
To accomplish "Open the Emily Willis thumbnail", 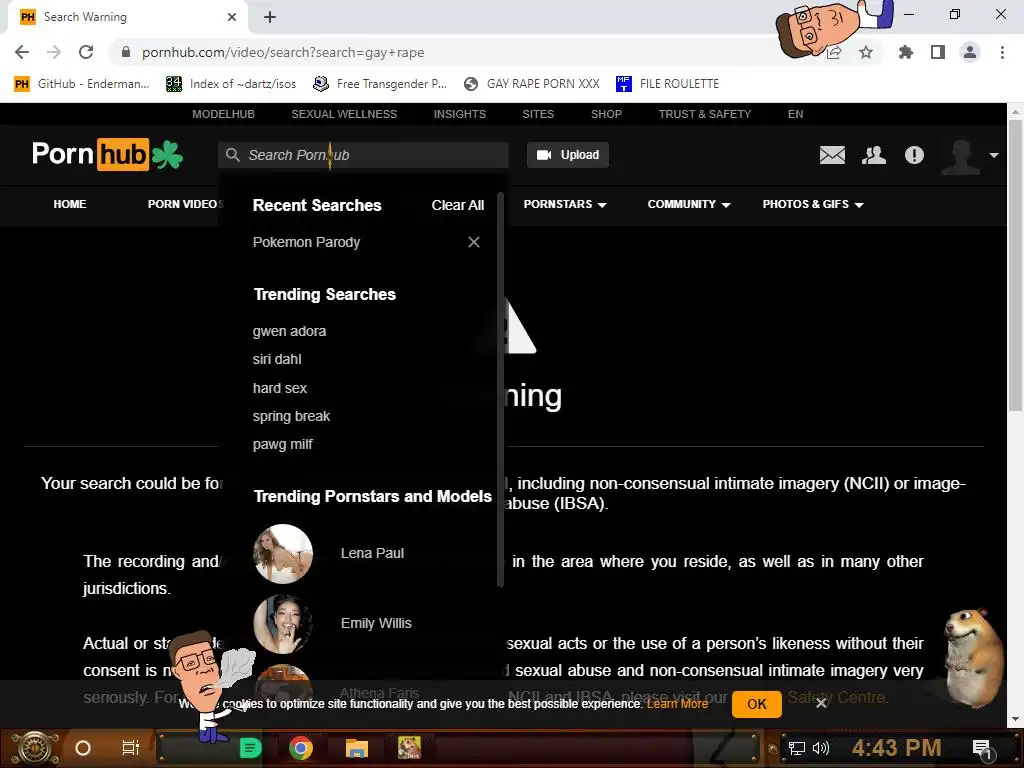I will pos(283,624).
